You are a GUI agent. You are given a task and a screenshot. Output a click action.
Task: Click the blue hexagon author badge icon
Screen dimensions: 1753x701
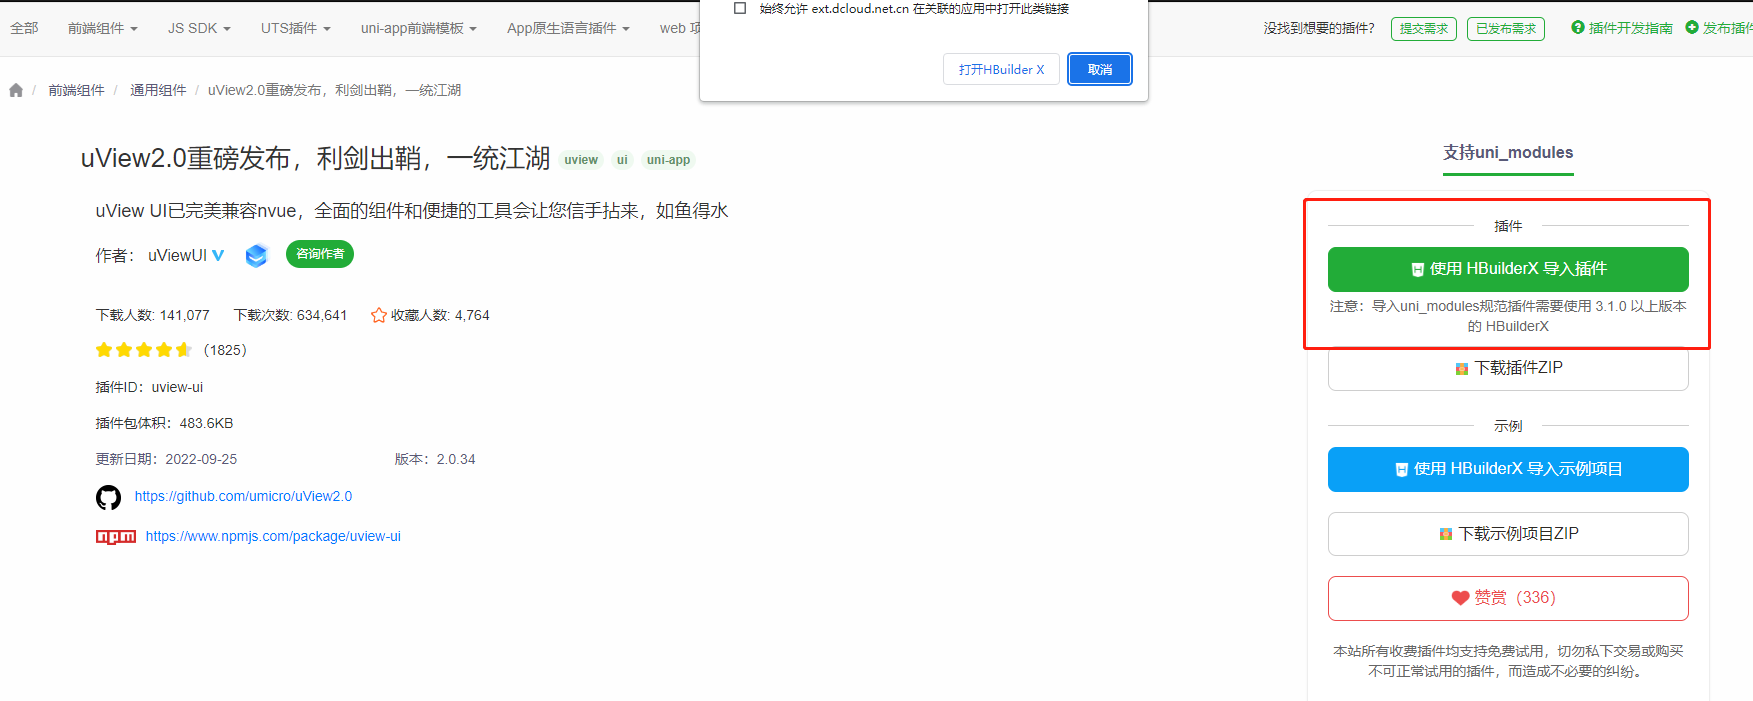(x=257, y=255)
